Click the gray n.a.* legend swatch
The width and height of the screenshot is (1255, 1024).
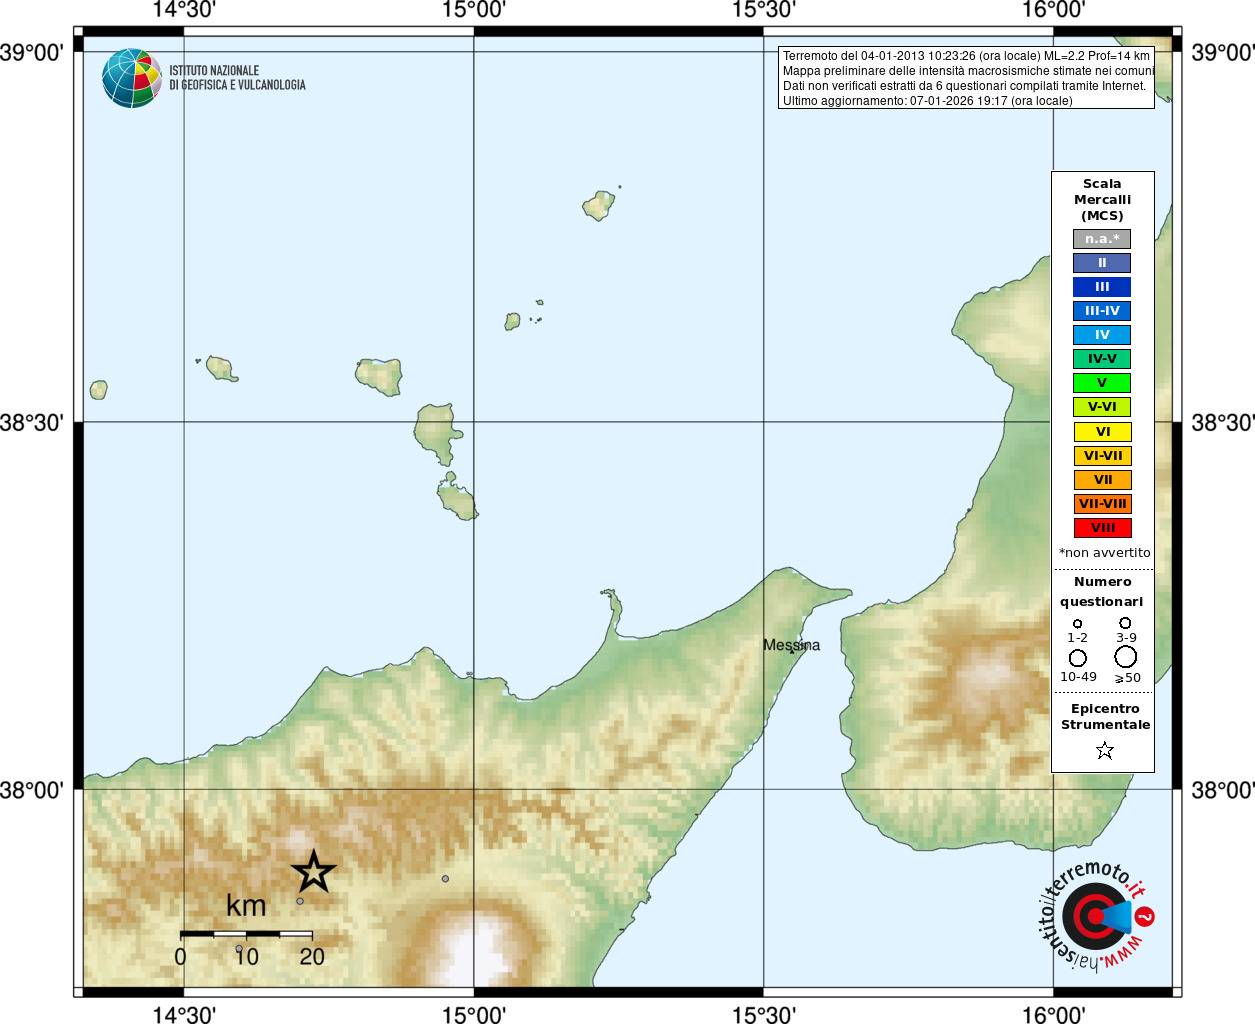(x=1102, y=239)
